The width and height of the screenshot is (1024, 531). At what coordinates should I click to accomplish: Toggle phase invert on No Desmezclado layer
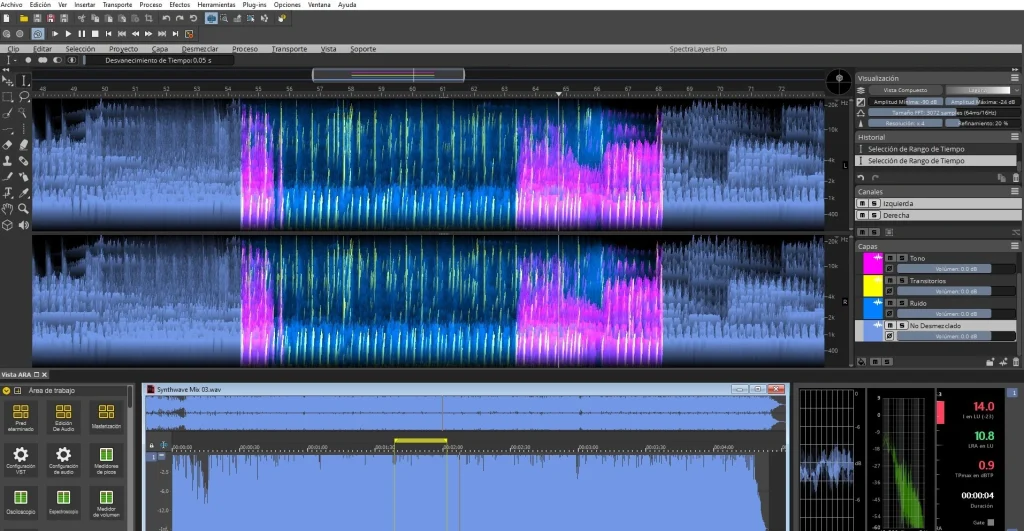click(889, 336)
